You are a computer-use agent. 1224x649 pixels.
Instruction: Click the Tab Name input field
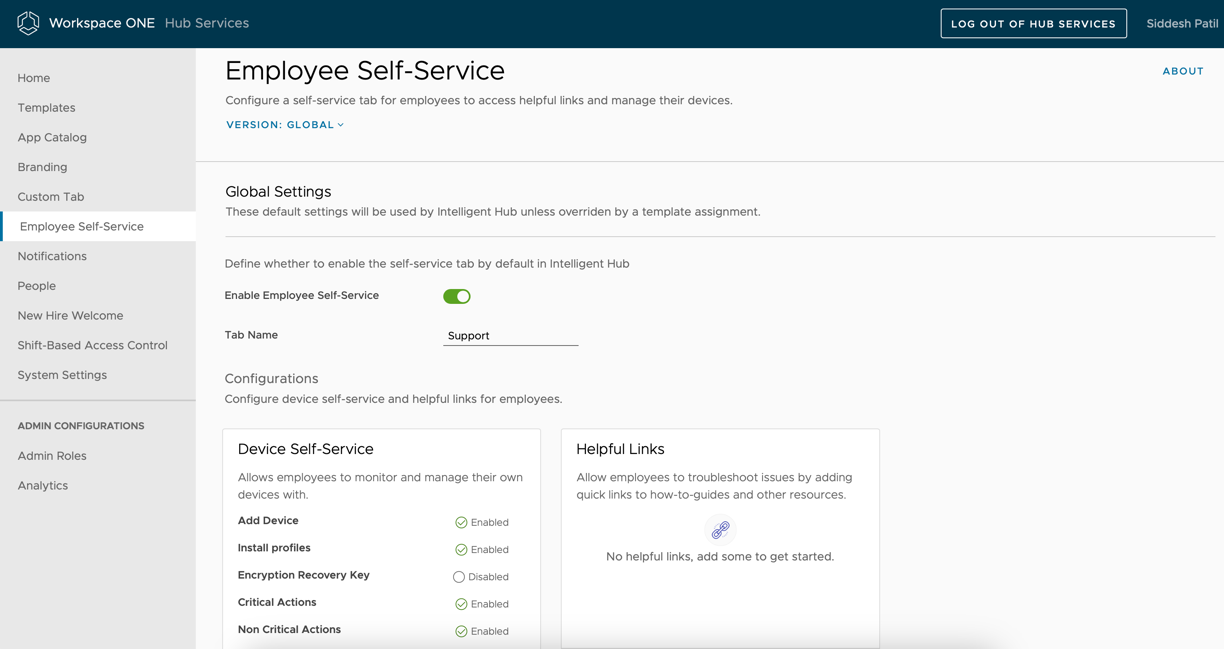pos(510,336)
